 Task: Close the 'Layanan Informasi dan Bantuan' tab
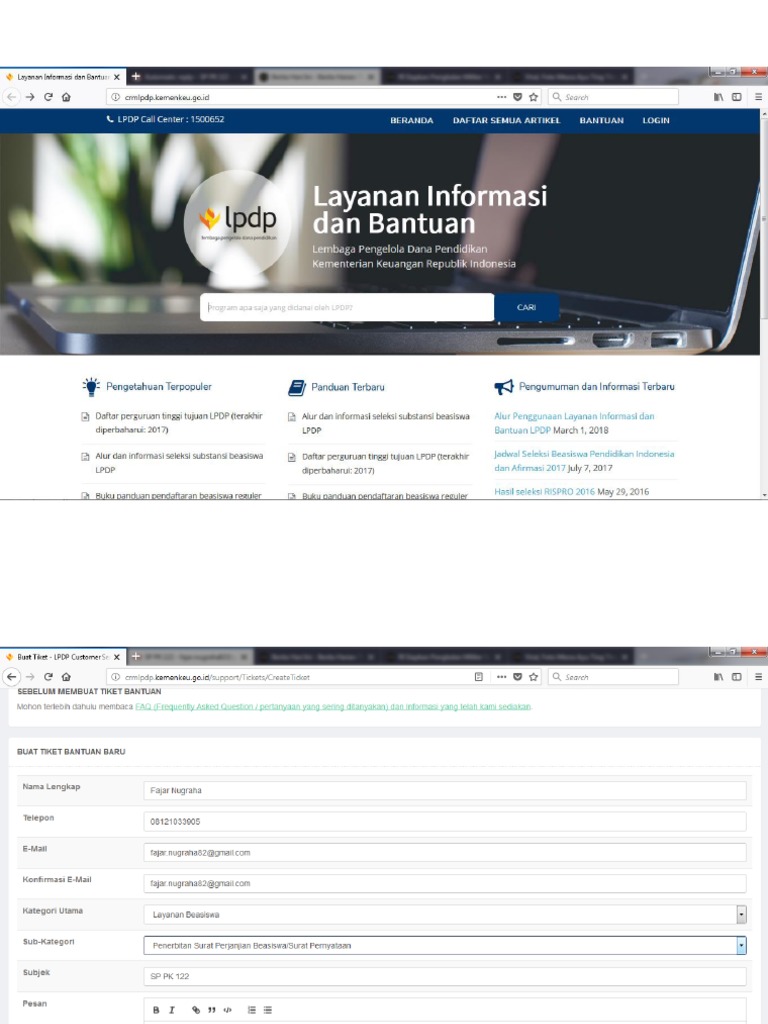coord(116,77)
